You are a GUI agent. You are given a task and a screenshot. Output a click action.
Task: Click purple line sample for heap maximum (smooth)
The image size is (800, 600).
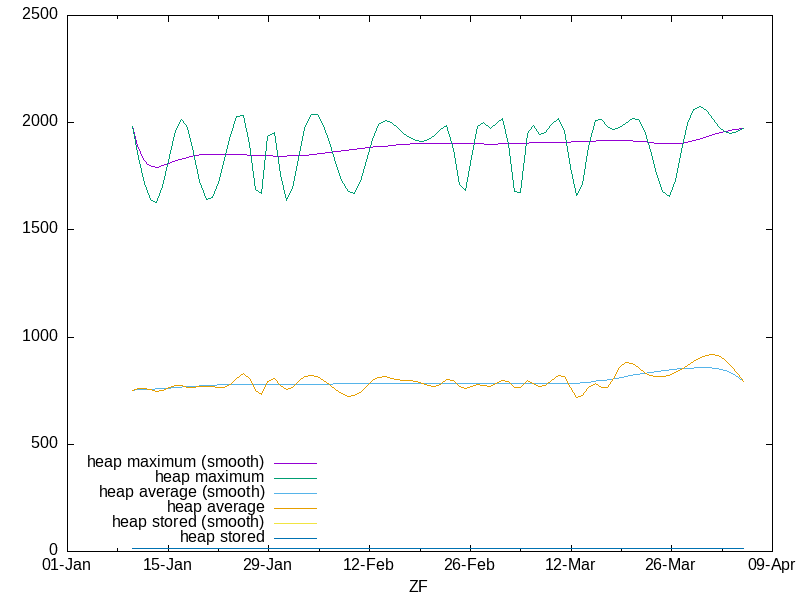click(x=294, y=463)
